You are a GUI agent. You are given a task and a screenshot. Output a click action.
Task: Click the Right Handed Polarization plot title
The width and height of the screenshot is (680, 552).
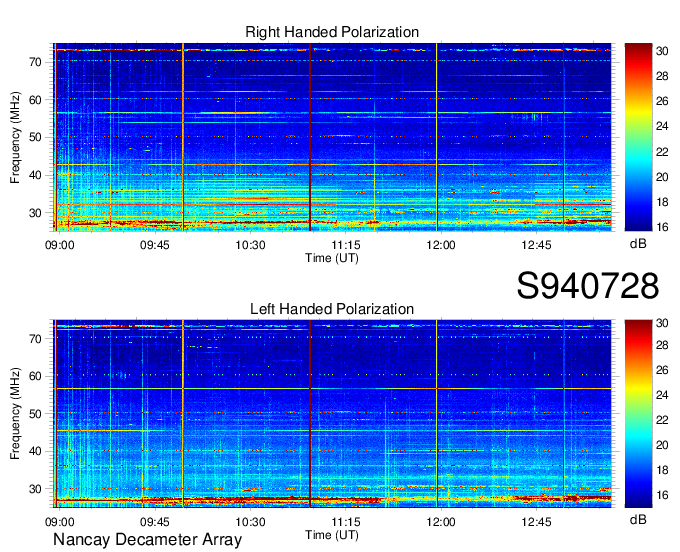332,32
